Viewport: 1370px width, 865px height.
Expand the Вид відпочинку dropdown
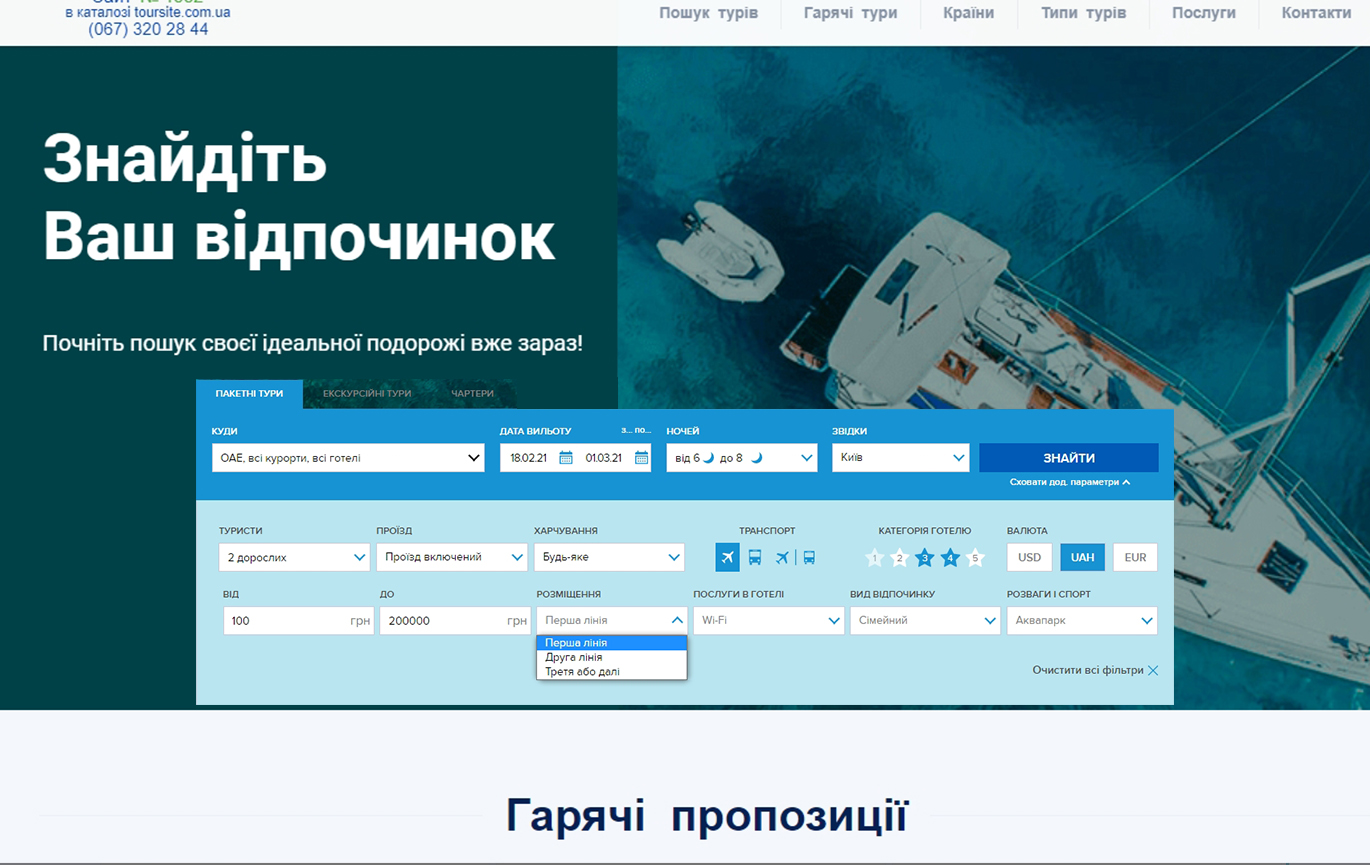click(x=925, y=620)
